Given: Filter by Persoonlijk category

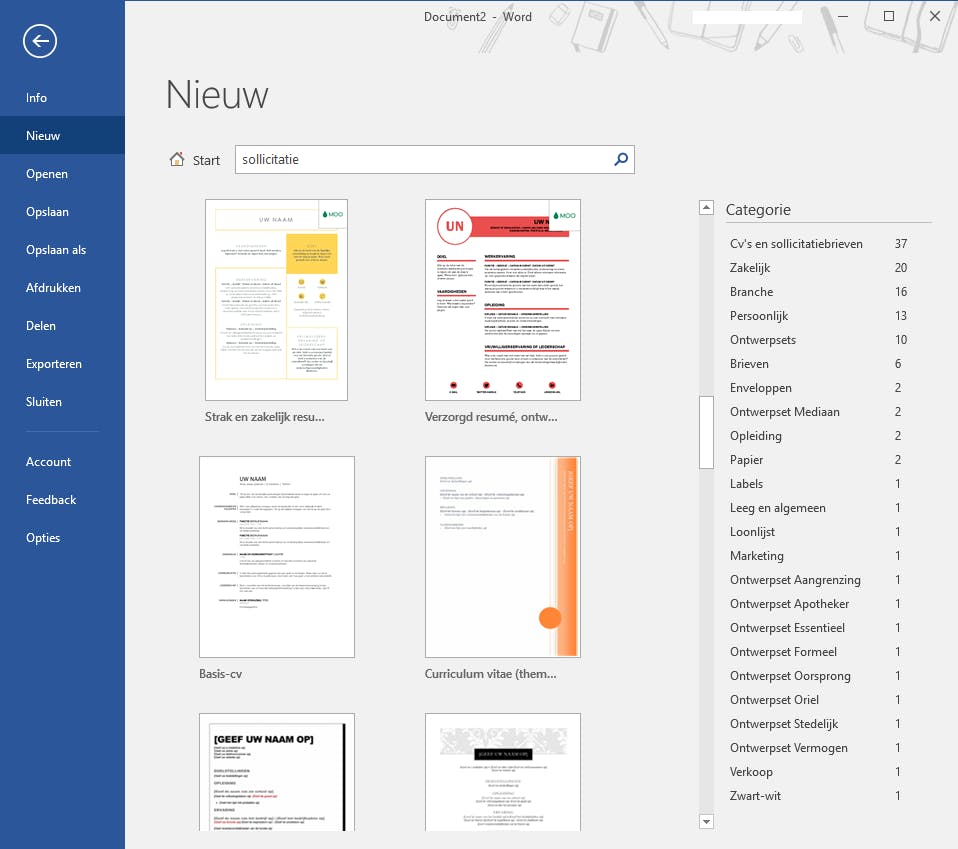Looking at the screenshot, I should click(819, 316).
